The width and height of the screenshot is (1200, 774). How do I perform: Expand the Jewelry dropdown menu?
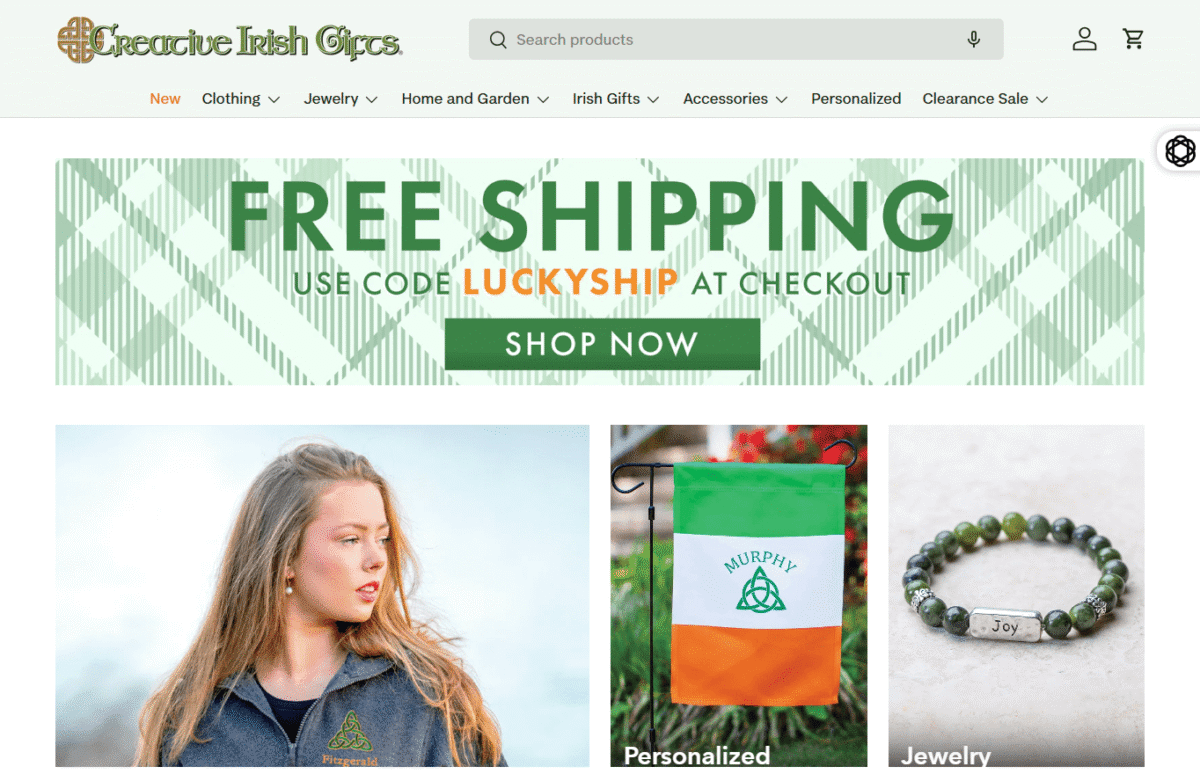click(x=341, y=99)
